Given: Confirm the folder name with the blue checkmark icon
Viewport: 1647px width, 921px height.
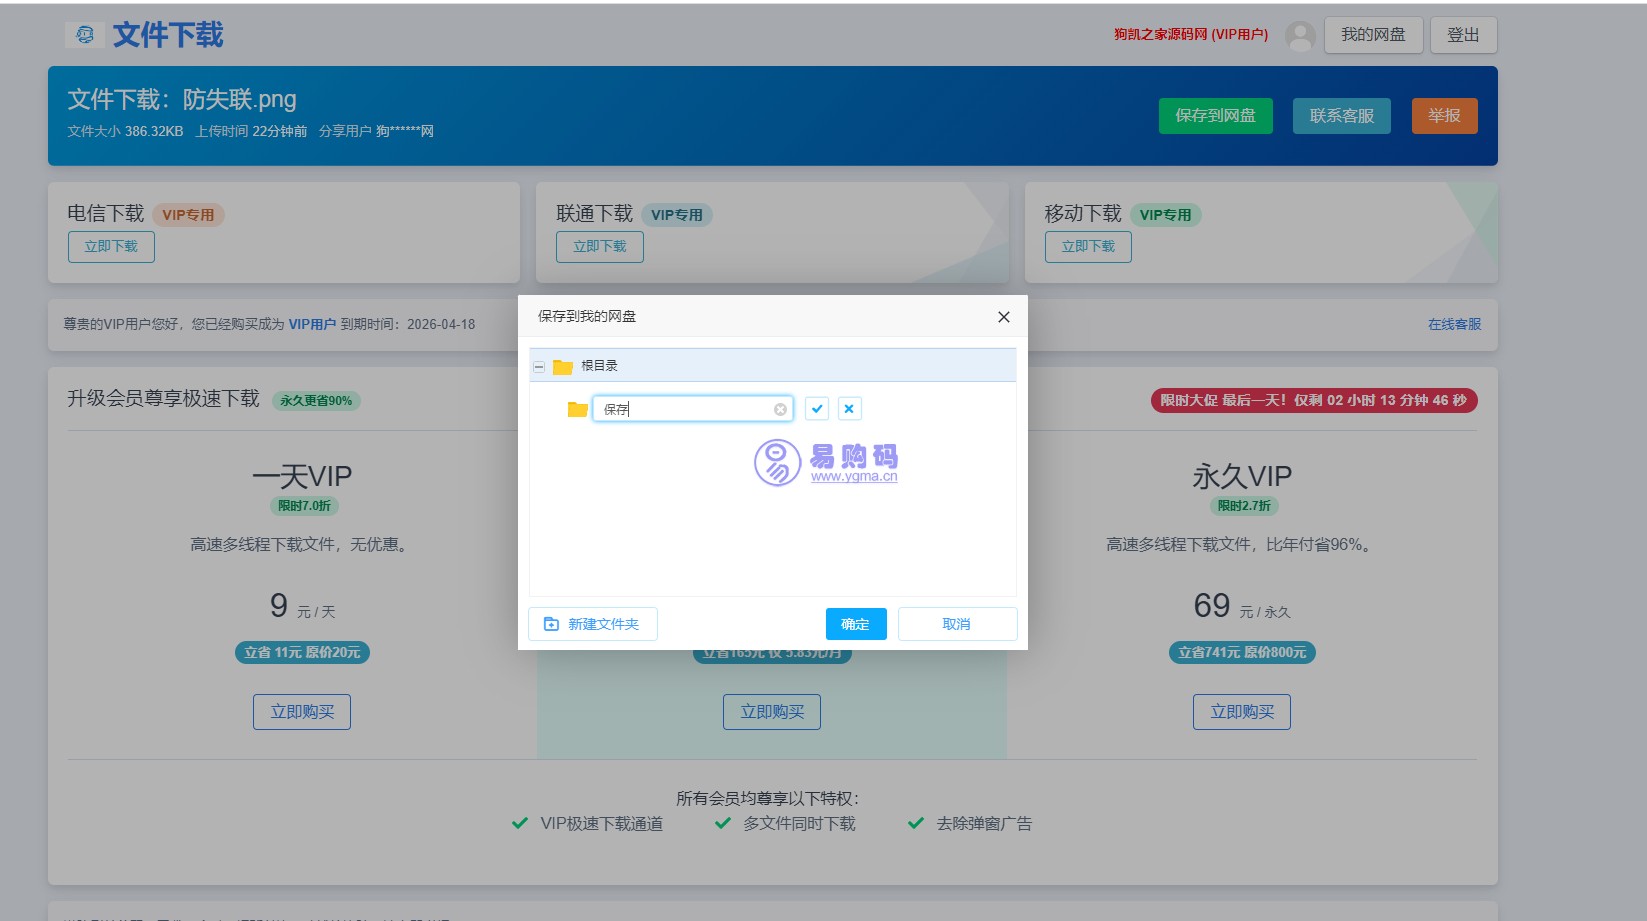Looking at the screenshot, I should pos(817,408).
